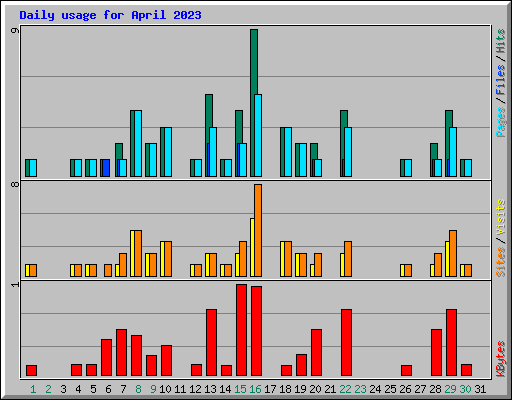
Task: Click the red KBytes bar for day 29
Action: pyautogui.click(x=451, y=343)
